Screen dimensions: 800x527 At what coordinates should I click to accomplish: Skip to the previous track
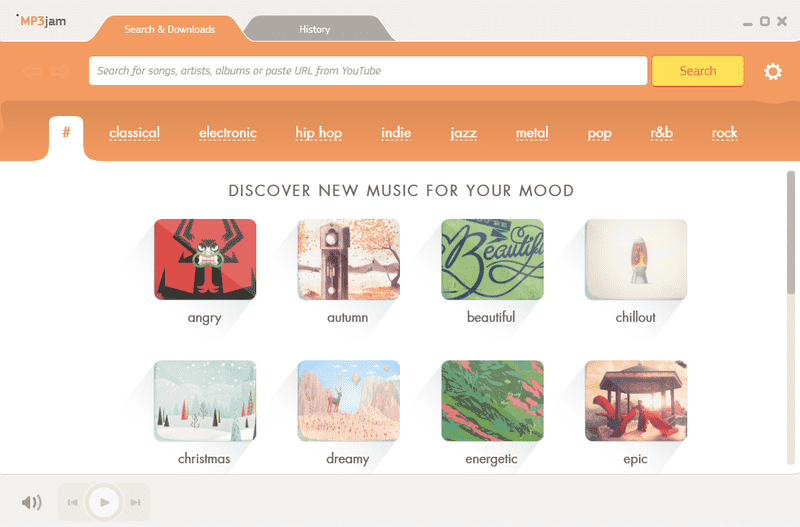coord(72,503)
